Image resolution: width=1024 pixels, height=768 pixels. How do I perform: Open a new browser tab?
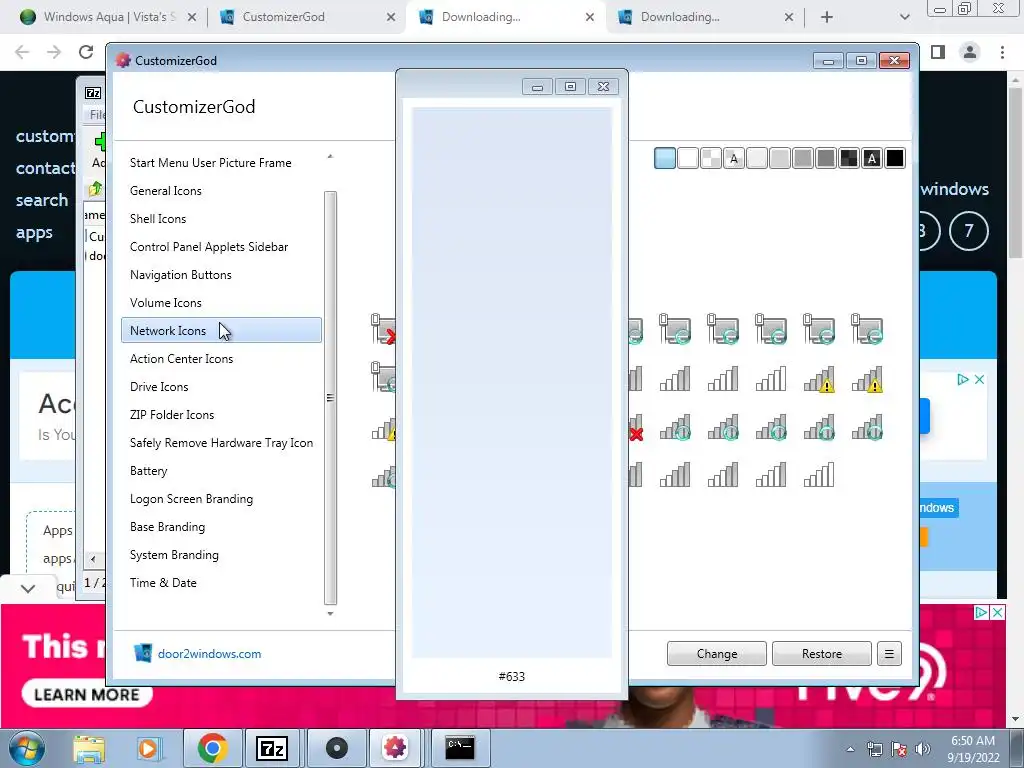pos(827,17)
